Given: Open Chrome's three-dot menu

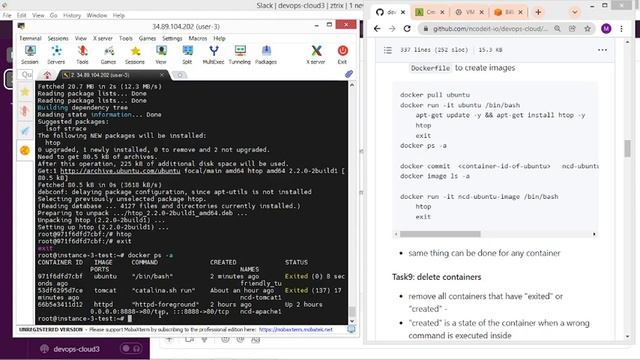Looking at the screenshot, I should click(621, 29).
